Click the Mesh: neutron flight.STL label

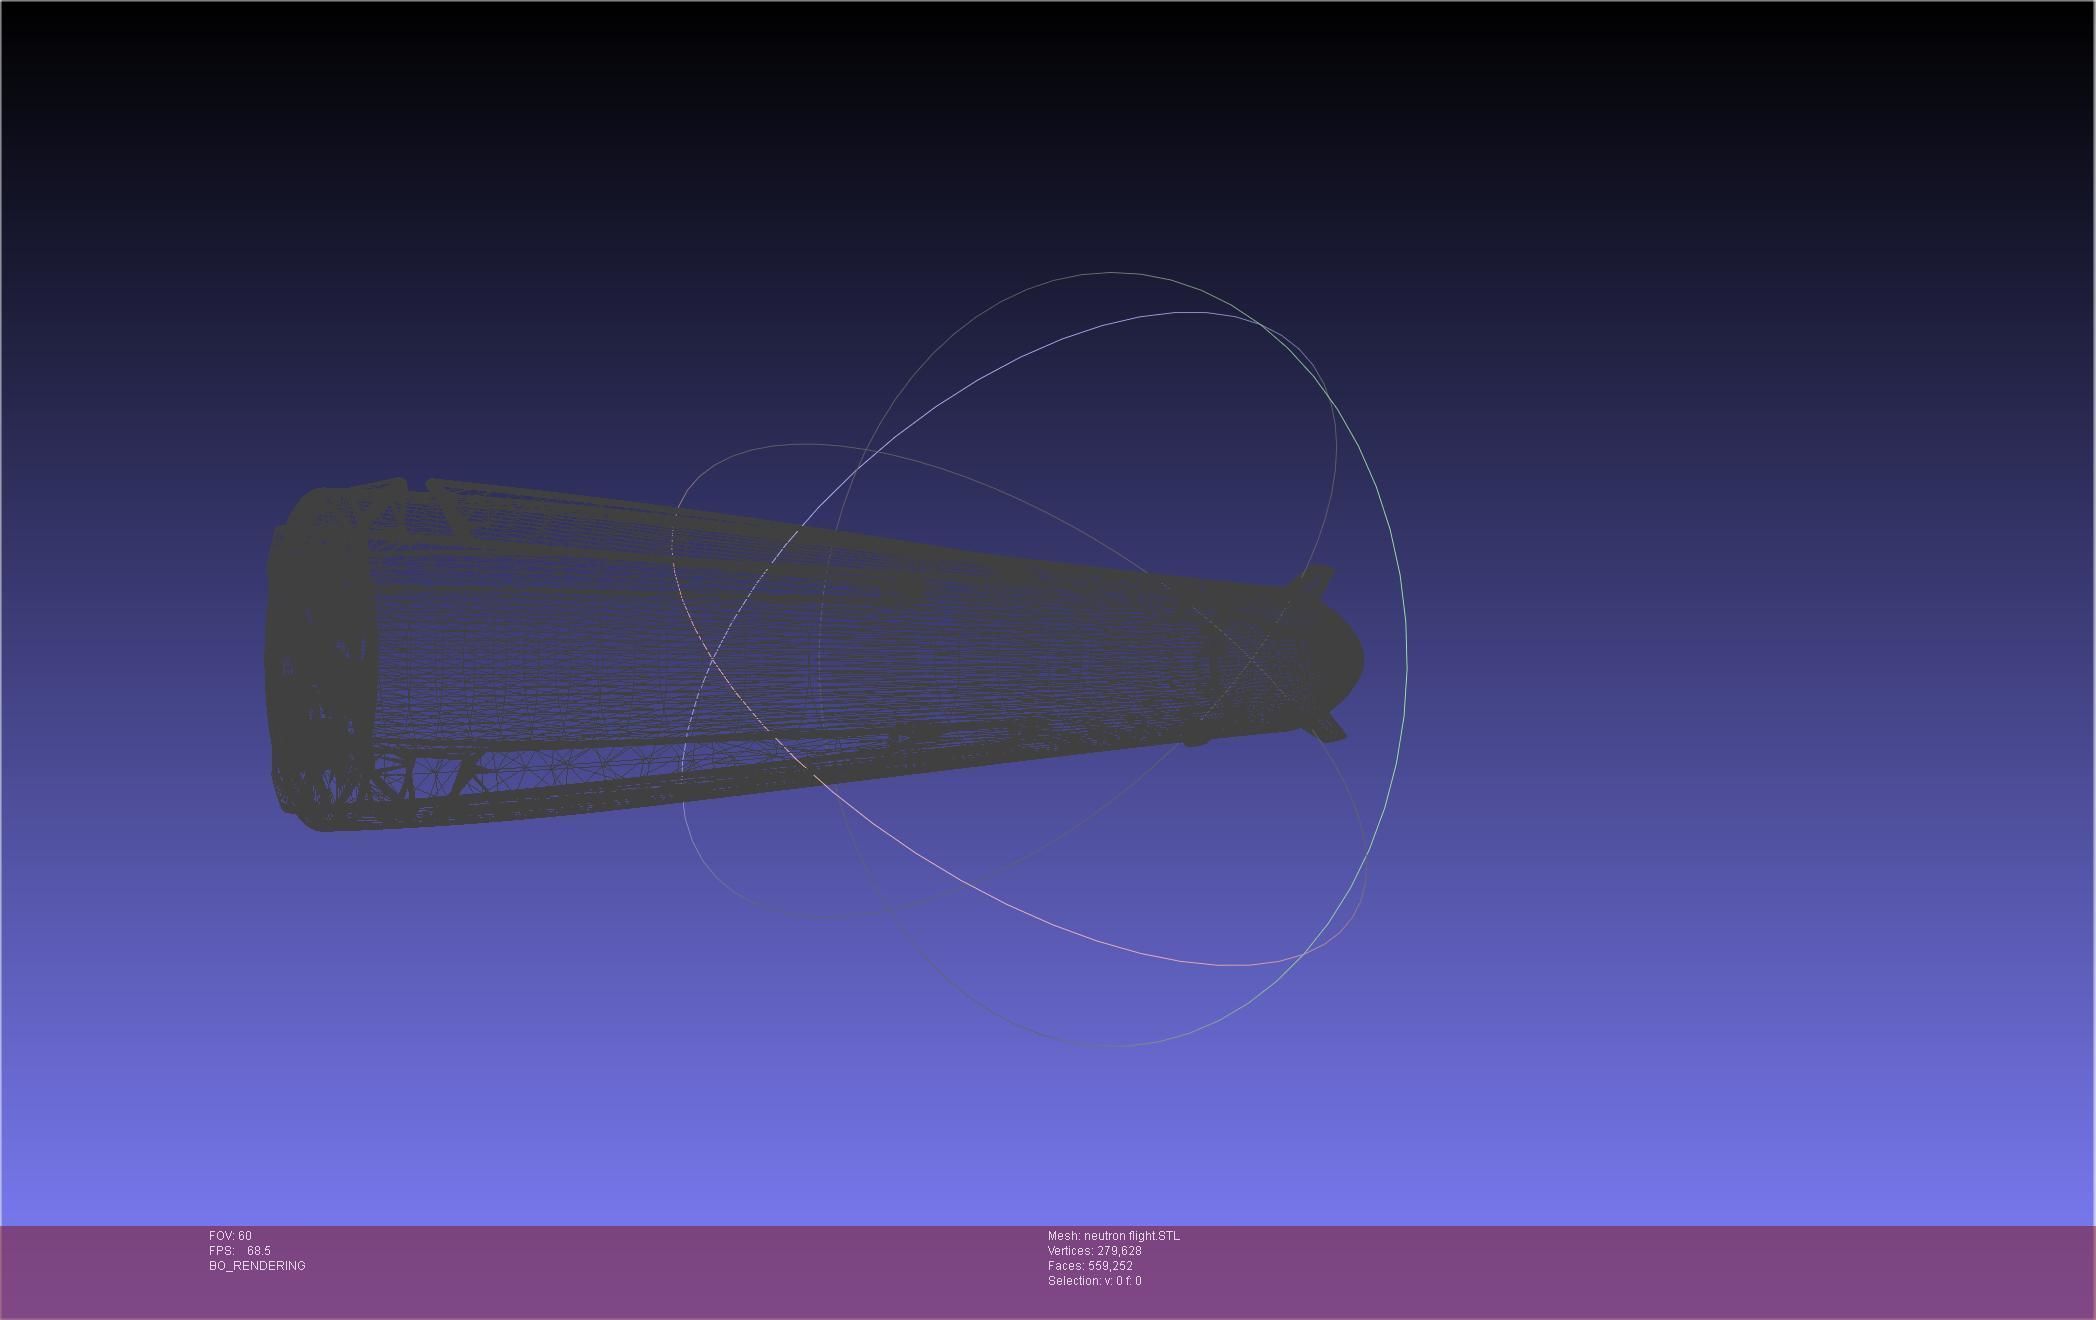click(x=1113, y=1236)
